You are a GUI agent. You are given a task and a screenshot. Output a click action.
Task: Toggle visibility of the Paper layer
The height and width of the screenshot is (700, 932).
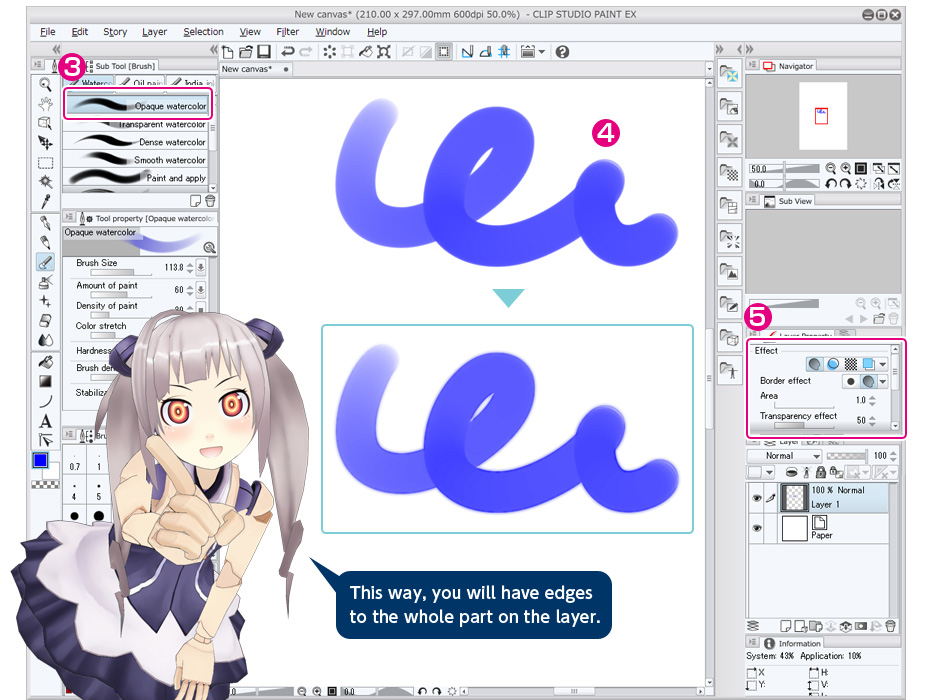coord(755,528)
